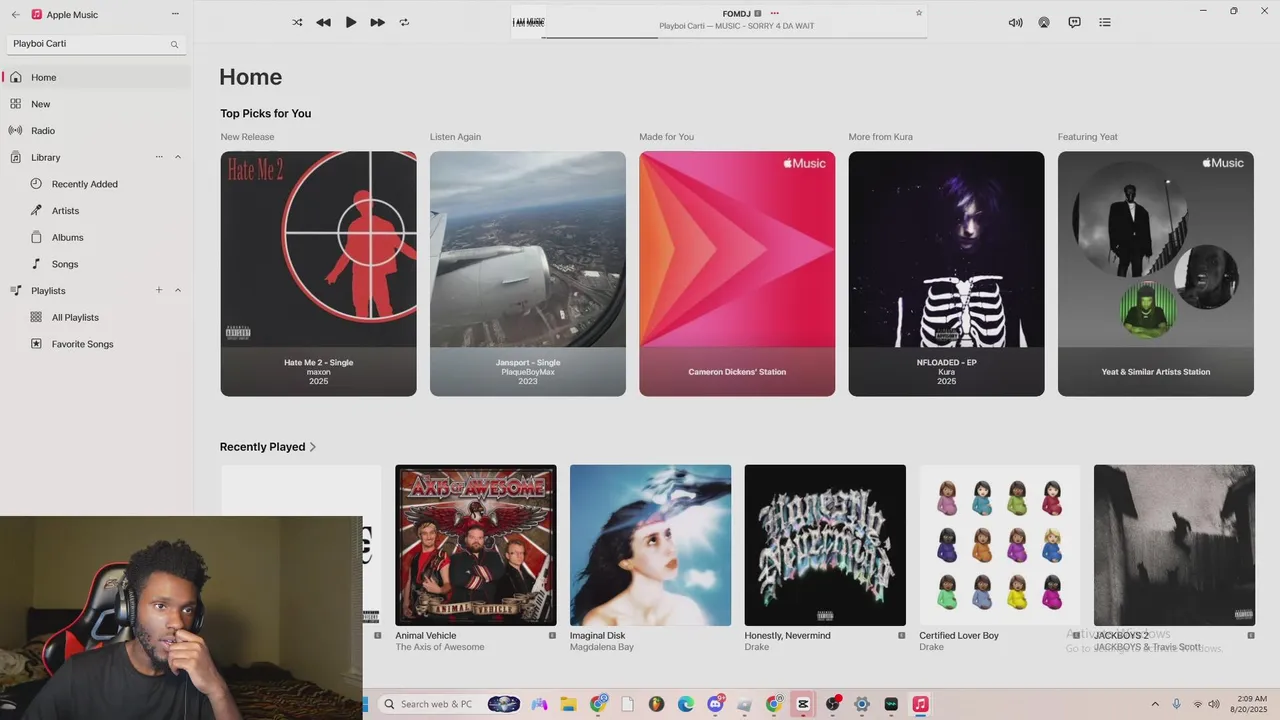Open the Jansport - Single card
Screen dimensions: 1280x720
pyautogui.click(x=528, y=273)
